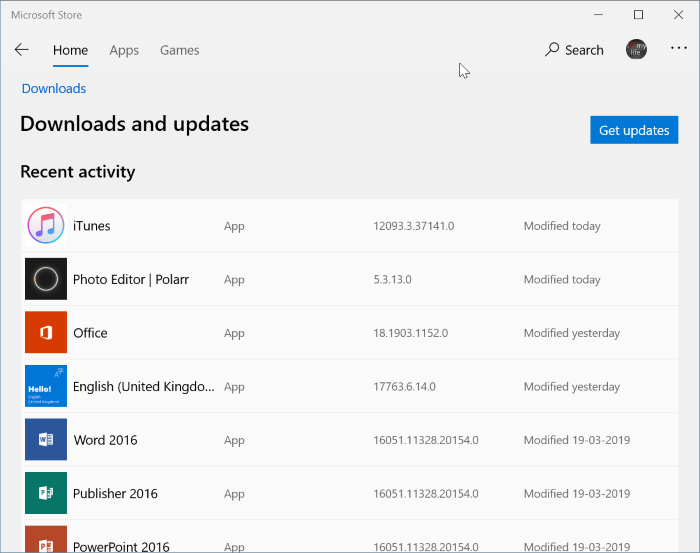Viewport: 700px width, 553px height.
Task: Select the iTunes name text
Action: click(92, 226)
